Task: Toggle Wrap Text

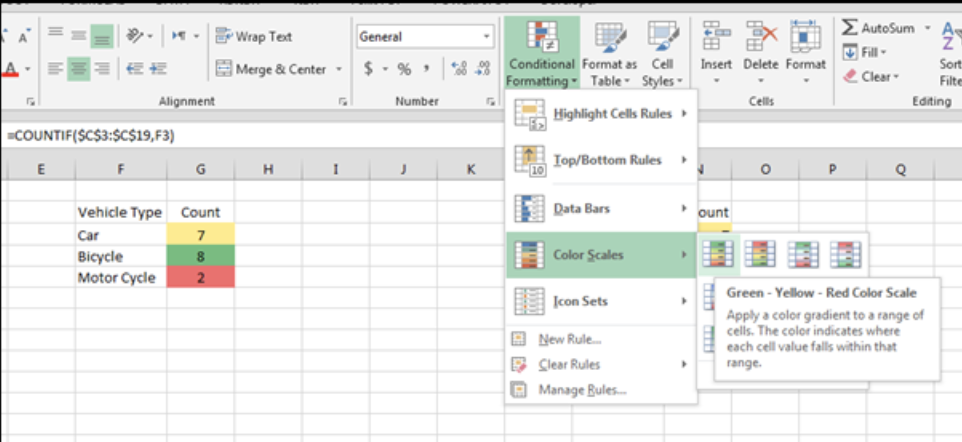Action: (x=253, y=36)
